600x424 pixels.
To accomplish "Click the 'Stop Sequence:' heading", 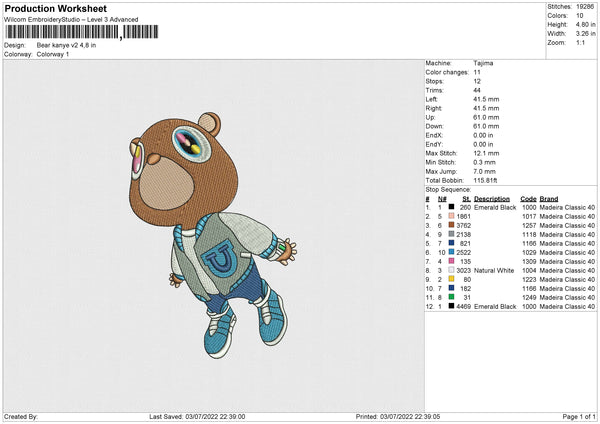I will point(448,190).
